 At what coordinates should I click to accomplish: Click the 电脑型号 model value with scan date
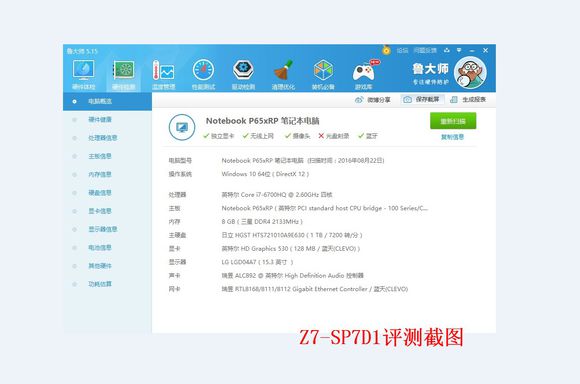click(303, 161)
